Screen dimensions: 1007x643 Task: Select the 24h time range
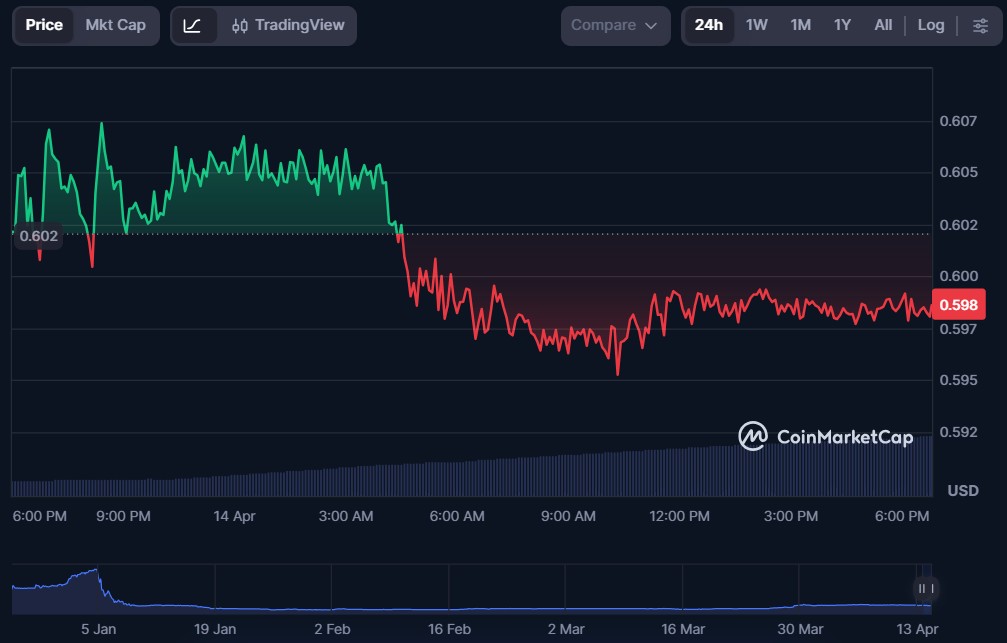click(x=708, y=25)
